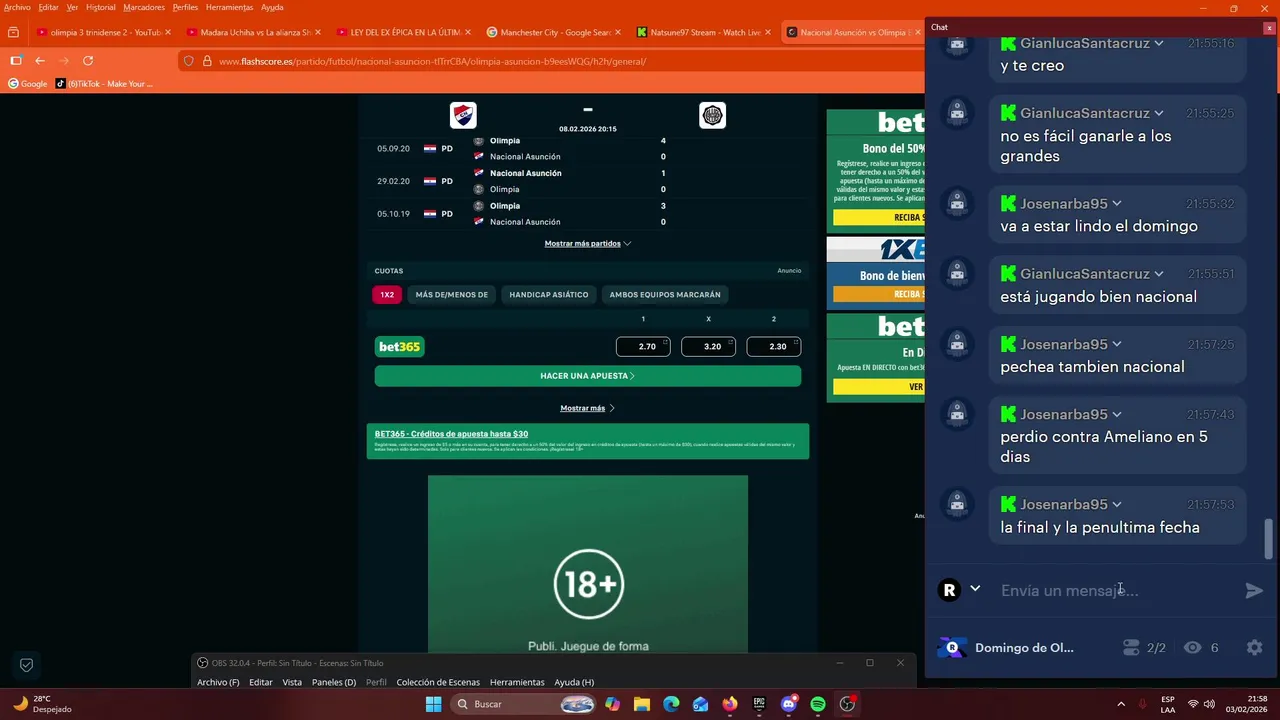
Task: Switch to the Madara Uchiha vs La alianza tab
Action: point(252,32)
